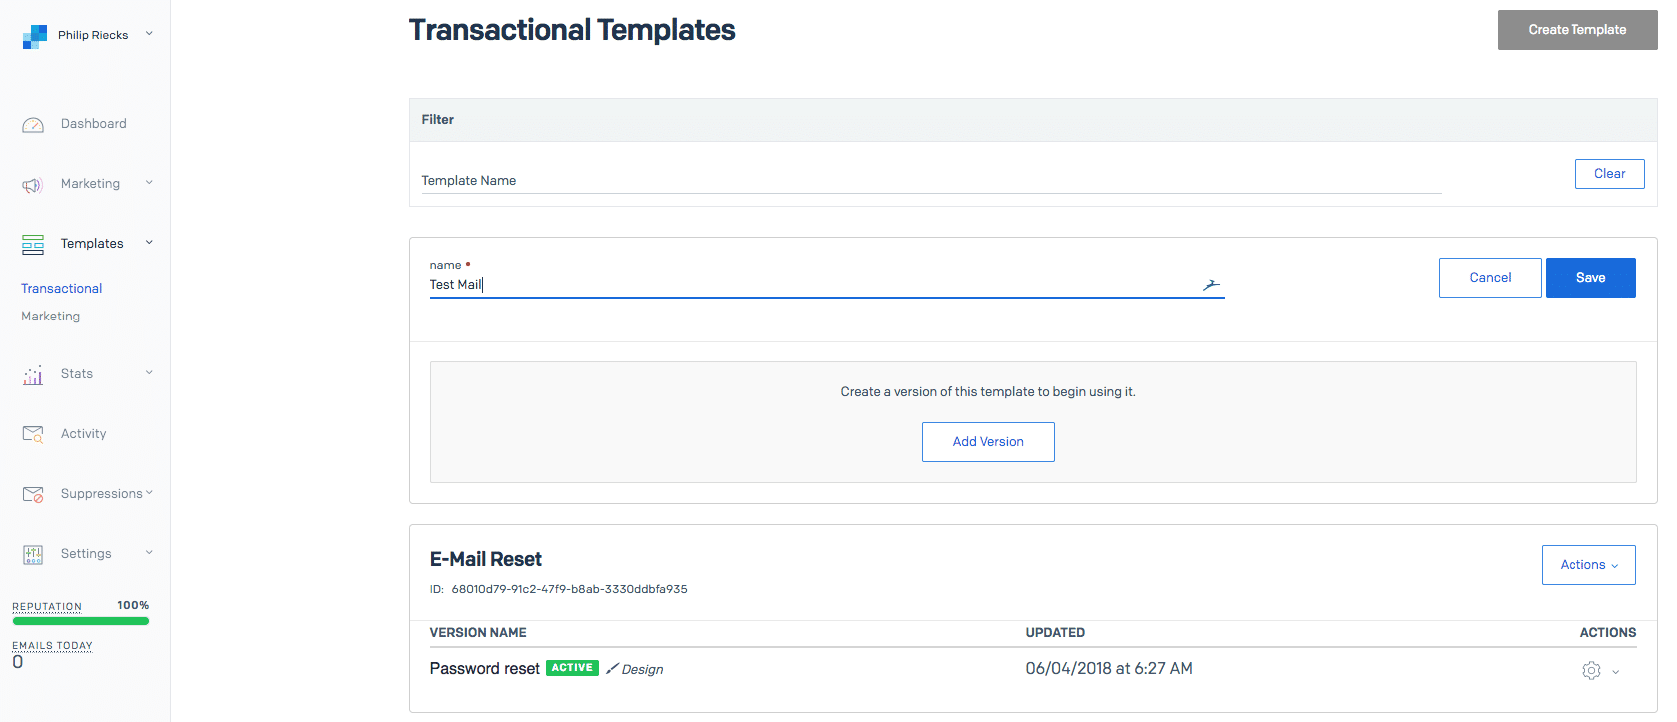The height and width of the screenshot is (722, 1677).
Task: Focus the Template Name filter field
Action: coord(931,180)
